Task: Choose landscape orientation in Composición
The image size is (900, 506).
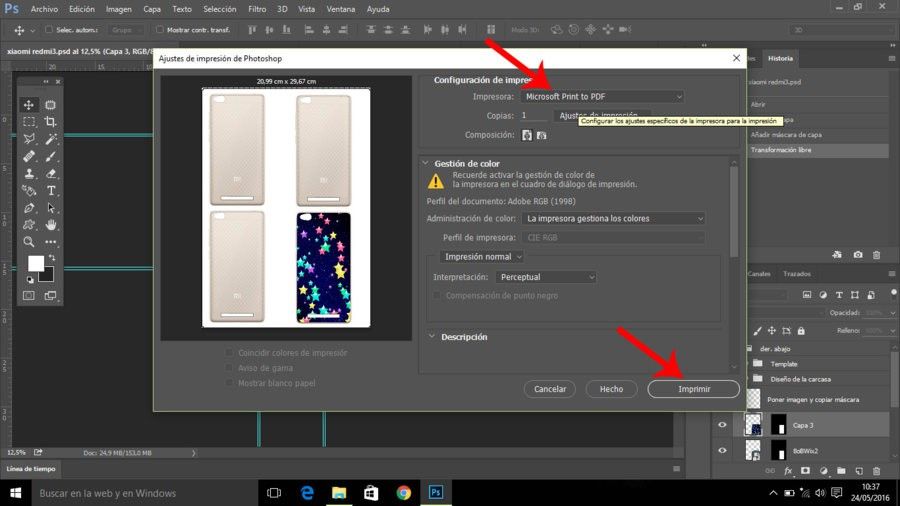Action: pyautogui.click(x=541, y=135)
